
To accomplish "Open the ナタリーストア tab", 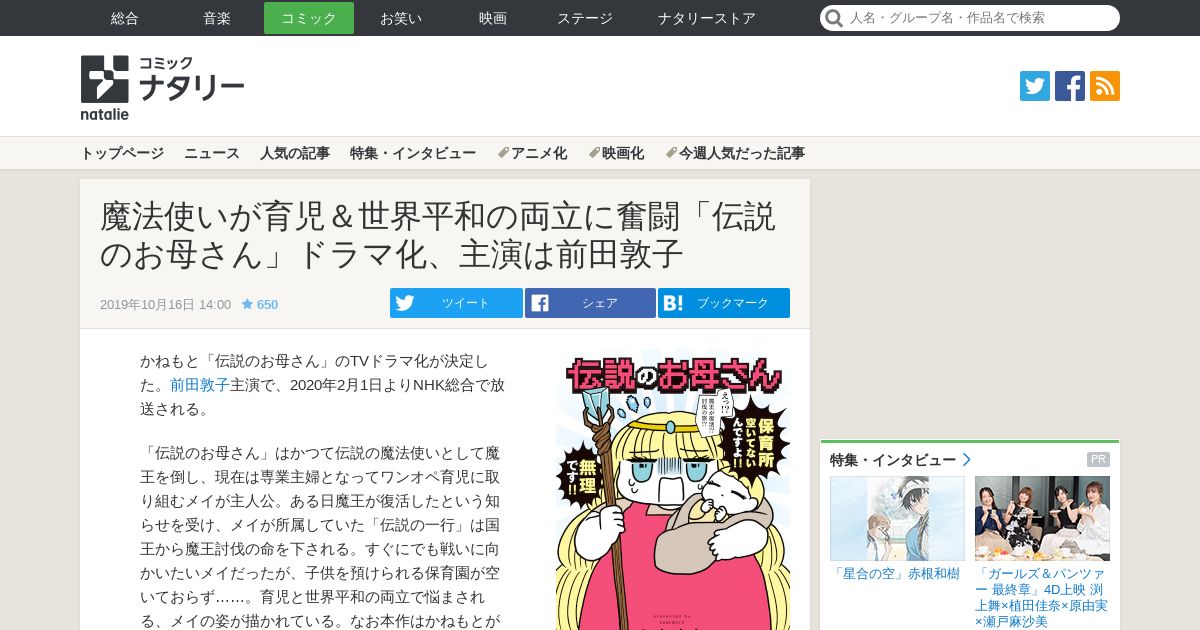I will point(707,18).
